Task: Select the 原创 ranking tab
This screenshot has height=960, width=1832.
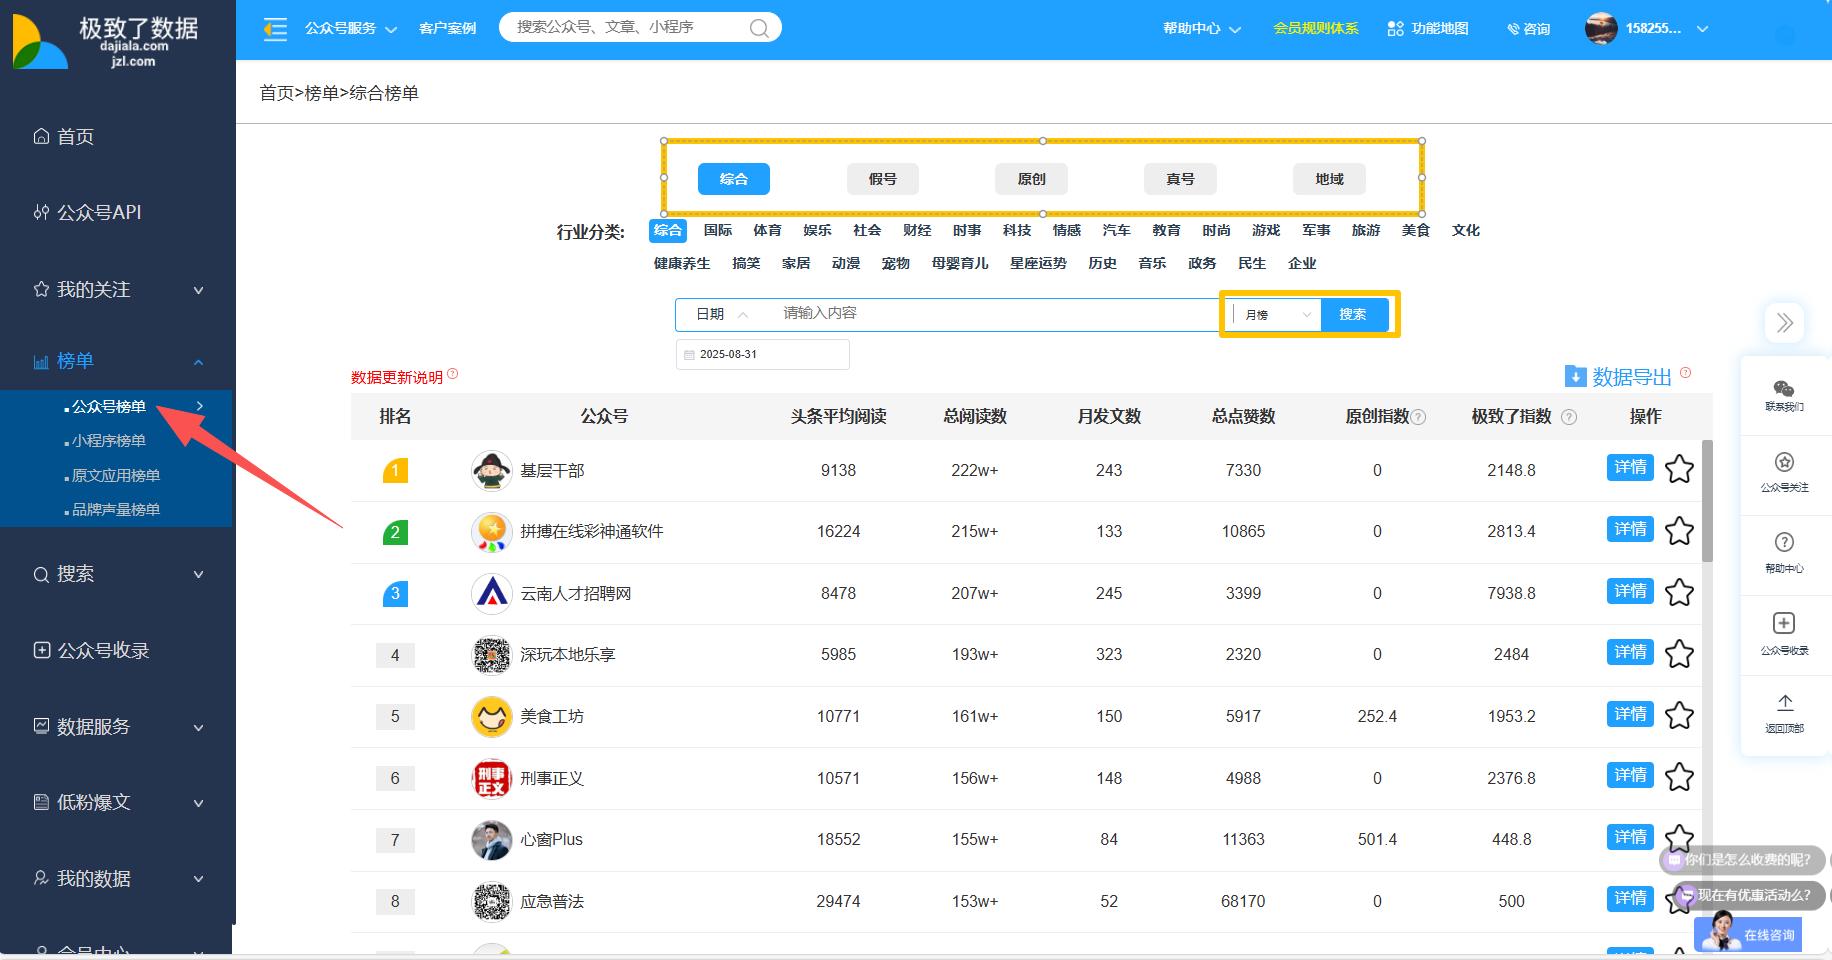Action: [x=1032, y=179]
